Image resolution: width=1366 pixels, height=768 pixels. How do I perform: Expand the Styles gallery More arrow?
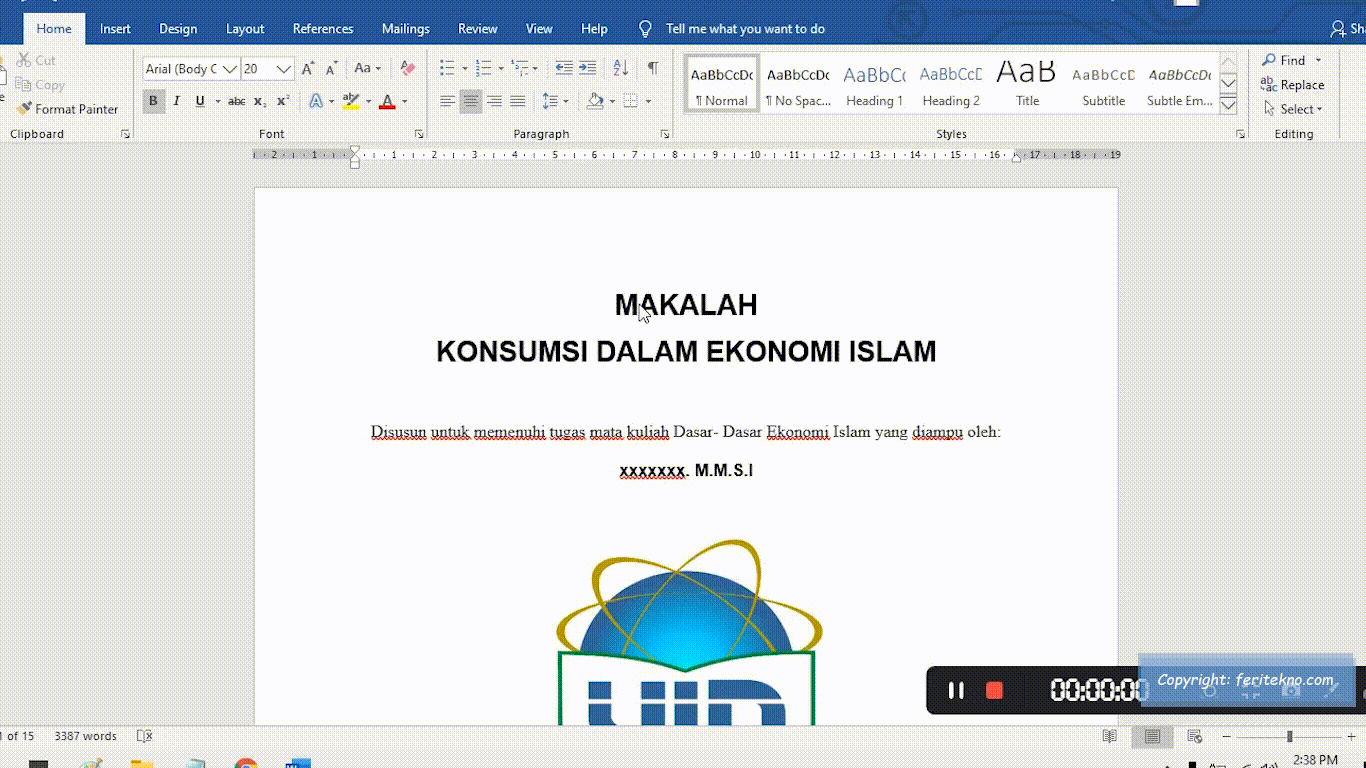(1229, 105)
